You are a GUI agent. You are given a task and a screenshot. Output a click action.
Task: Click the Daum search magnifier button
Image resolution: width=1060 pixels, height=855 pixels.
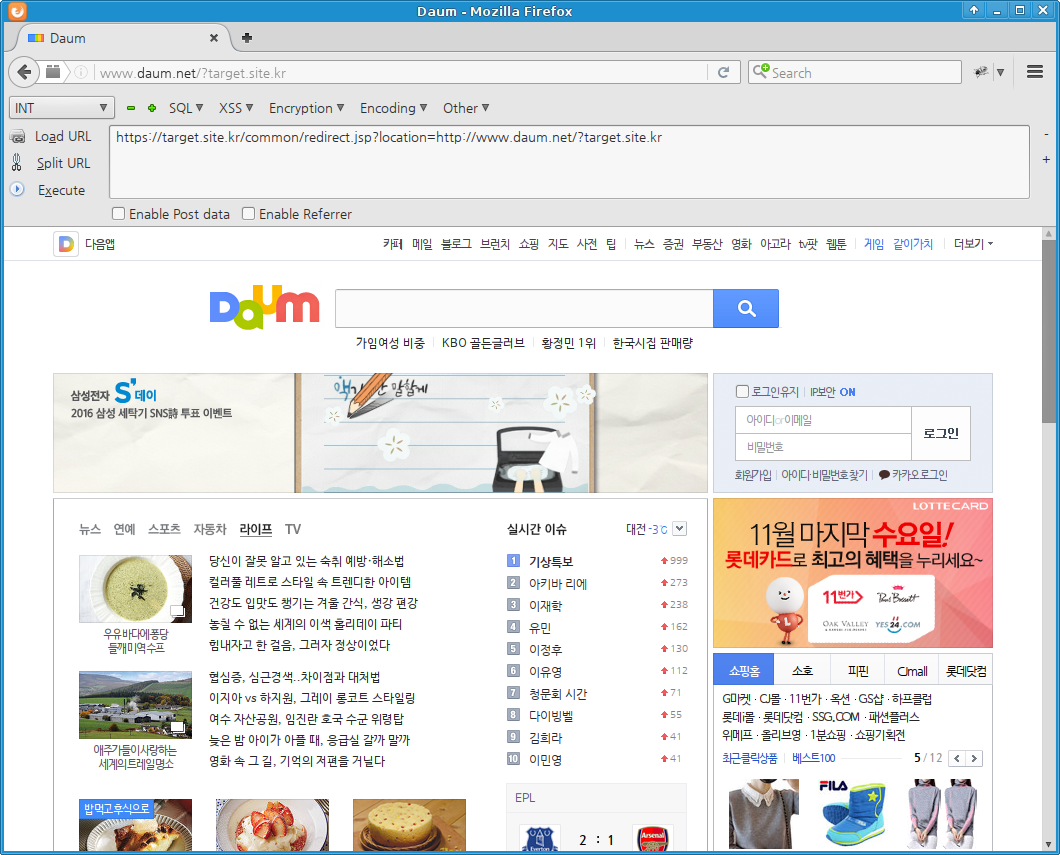[x=746, y=308]
